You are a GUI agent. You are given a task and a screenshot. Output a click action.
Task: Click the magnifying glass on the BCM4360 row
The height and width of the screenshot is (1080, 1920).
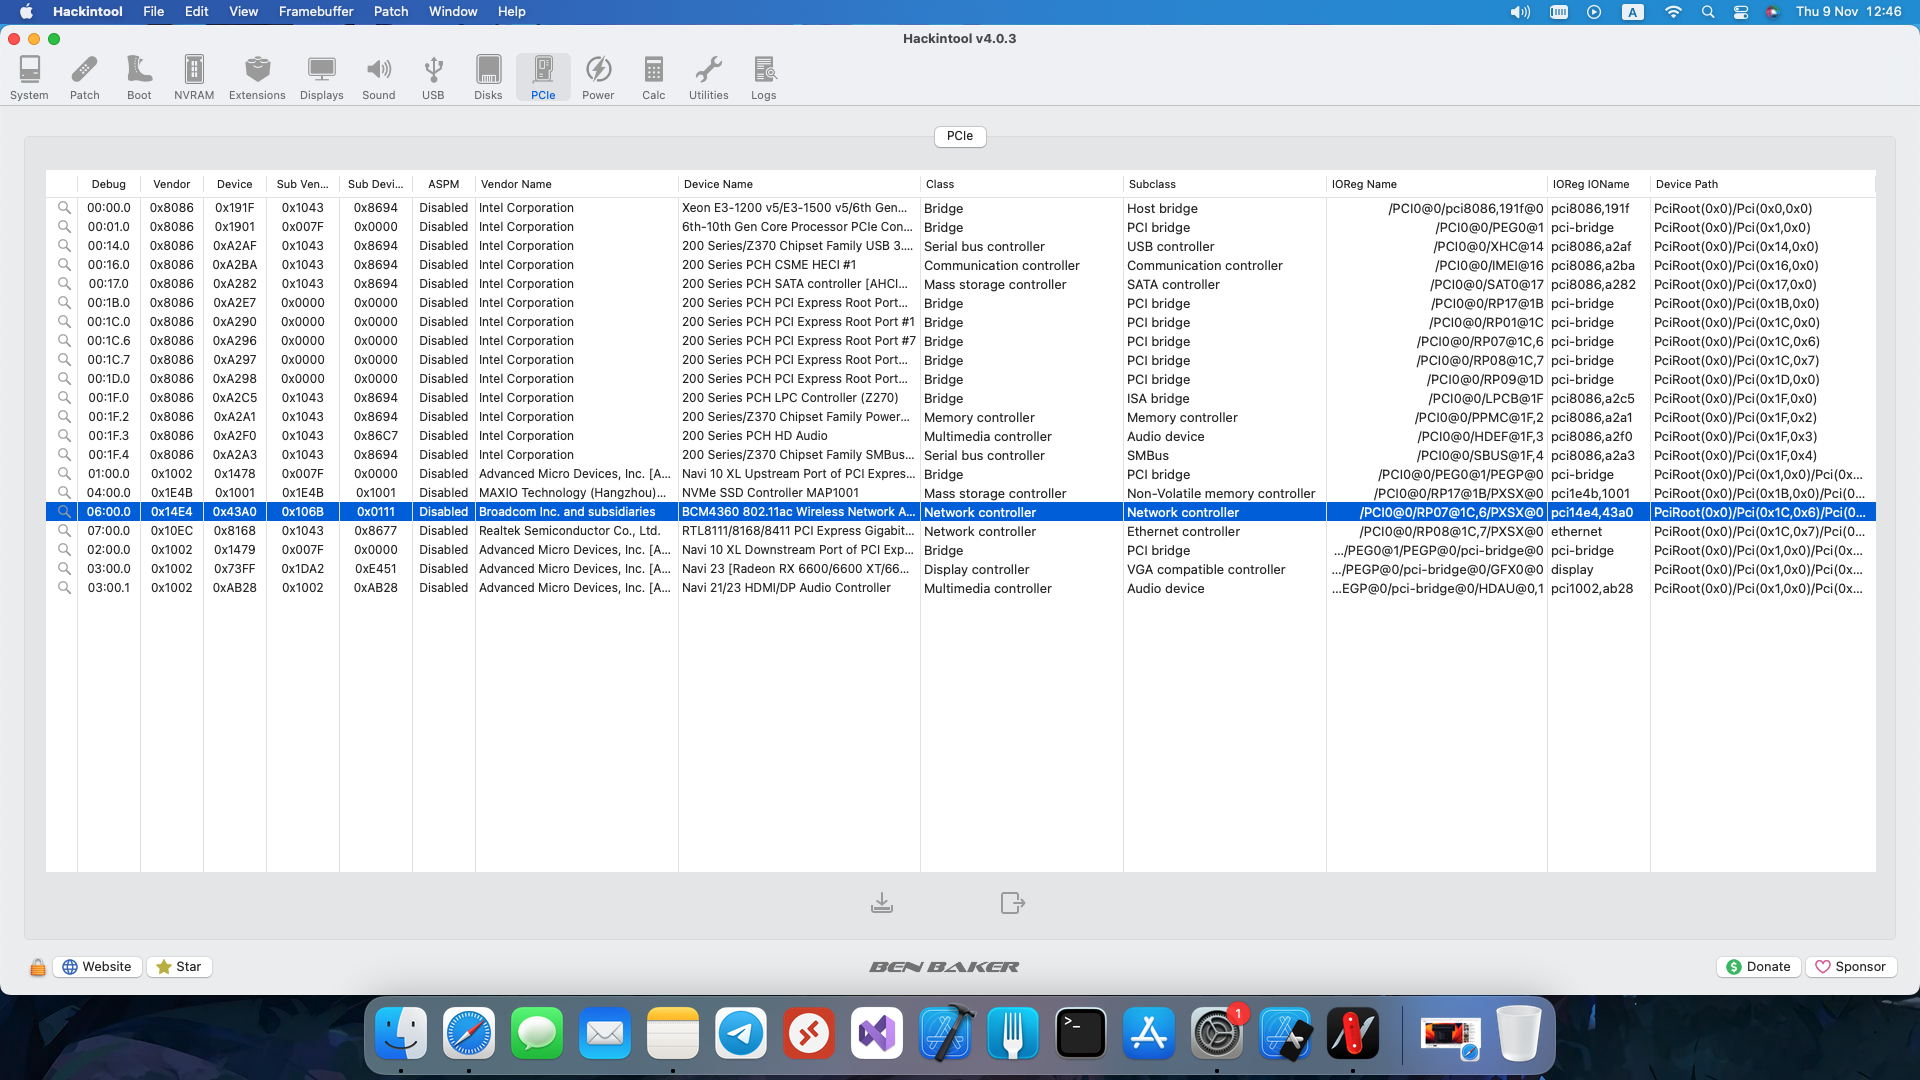(63, 511)
